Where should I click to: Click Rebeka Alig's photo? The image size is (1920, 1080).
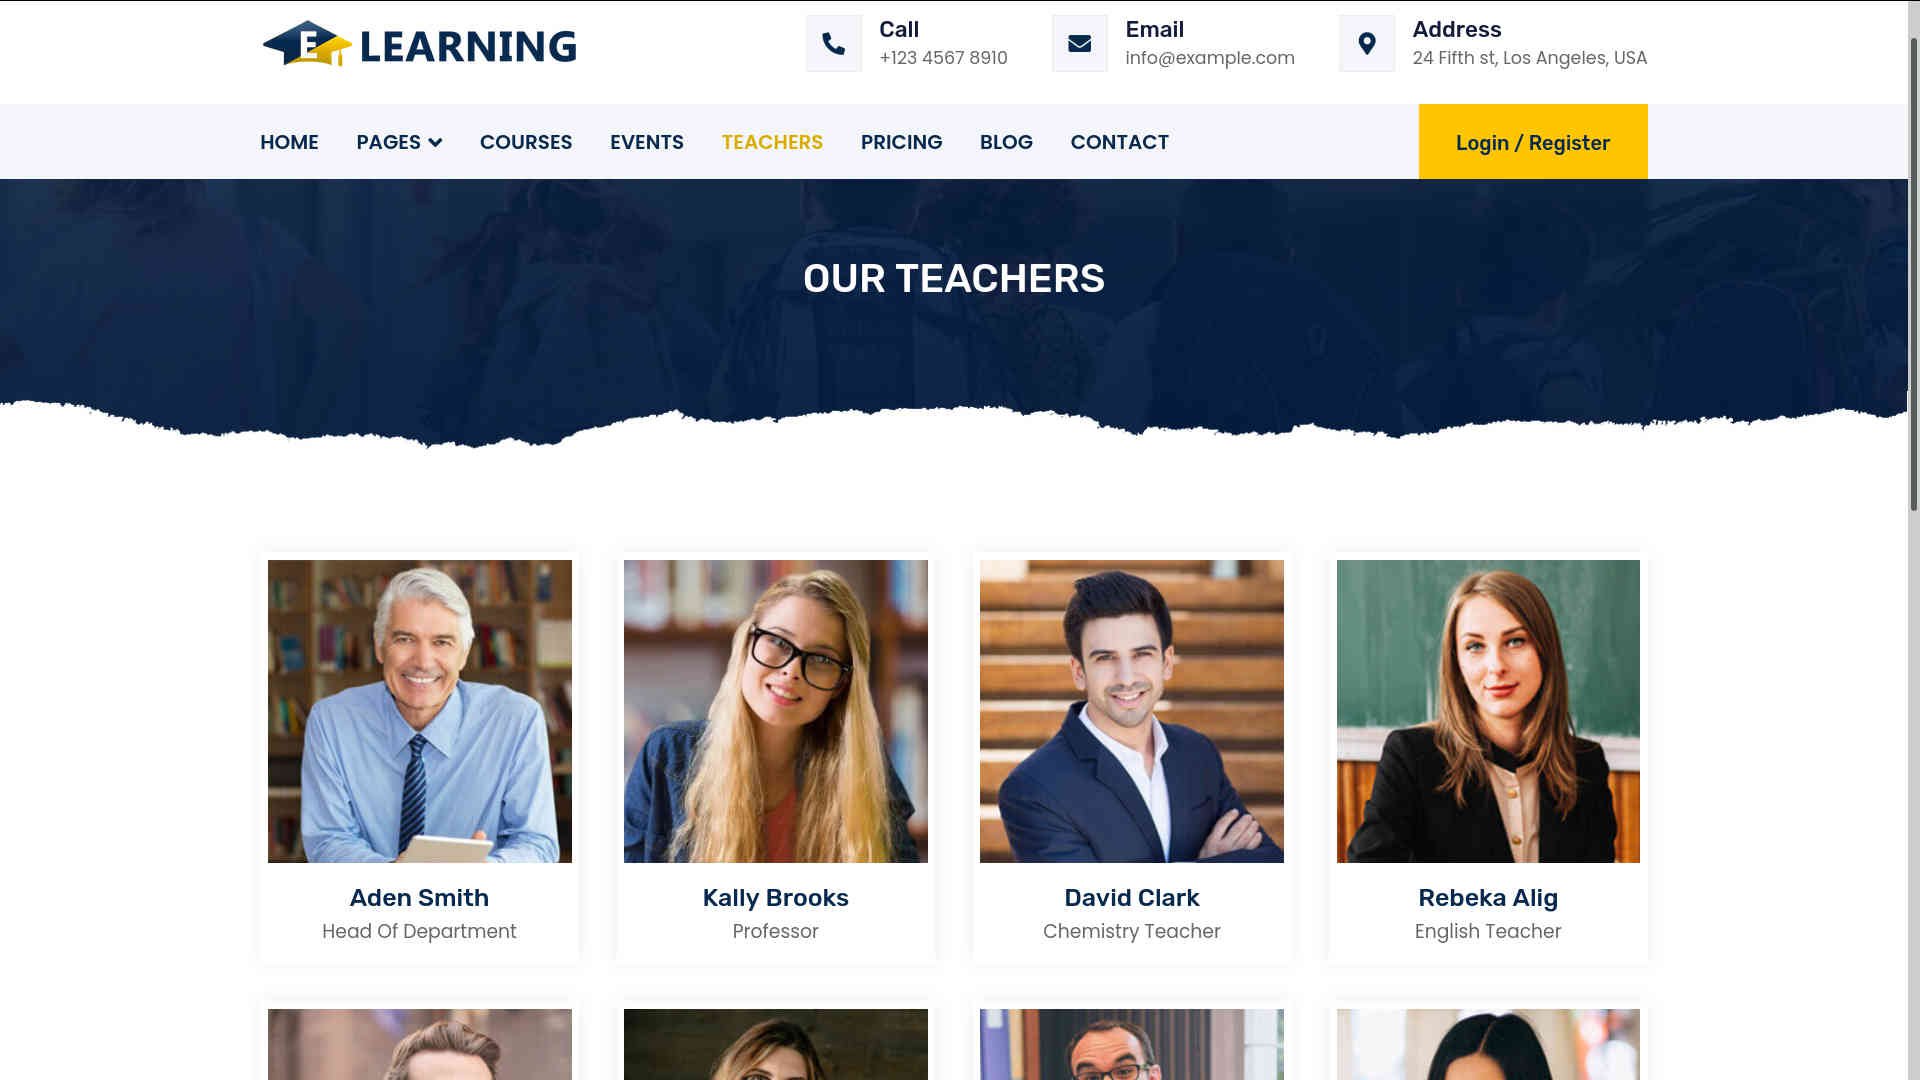coord(1488,711)
